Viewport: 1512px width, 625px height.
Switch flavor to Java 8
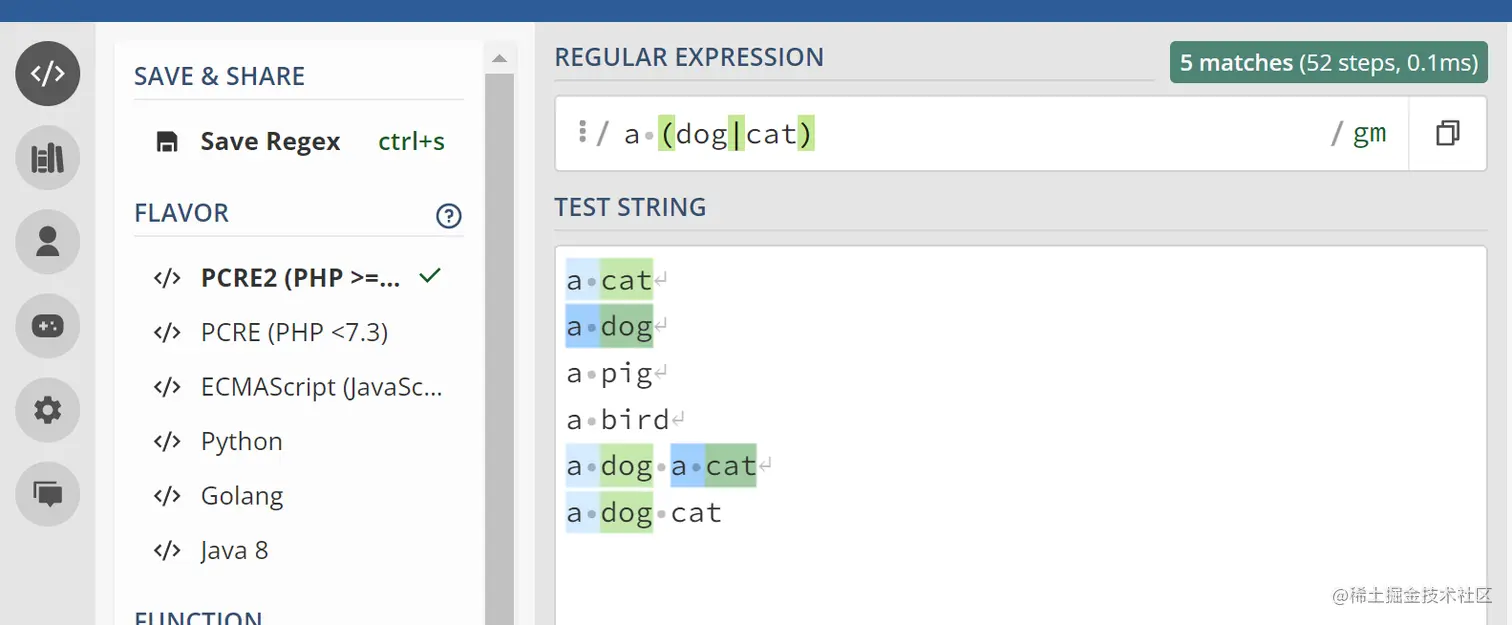[x=234, y=550]
